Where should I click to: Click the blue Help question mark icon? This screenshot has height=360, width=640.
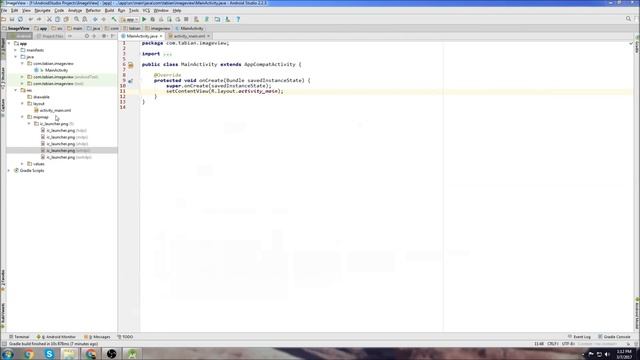pos(238,19)
